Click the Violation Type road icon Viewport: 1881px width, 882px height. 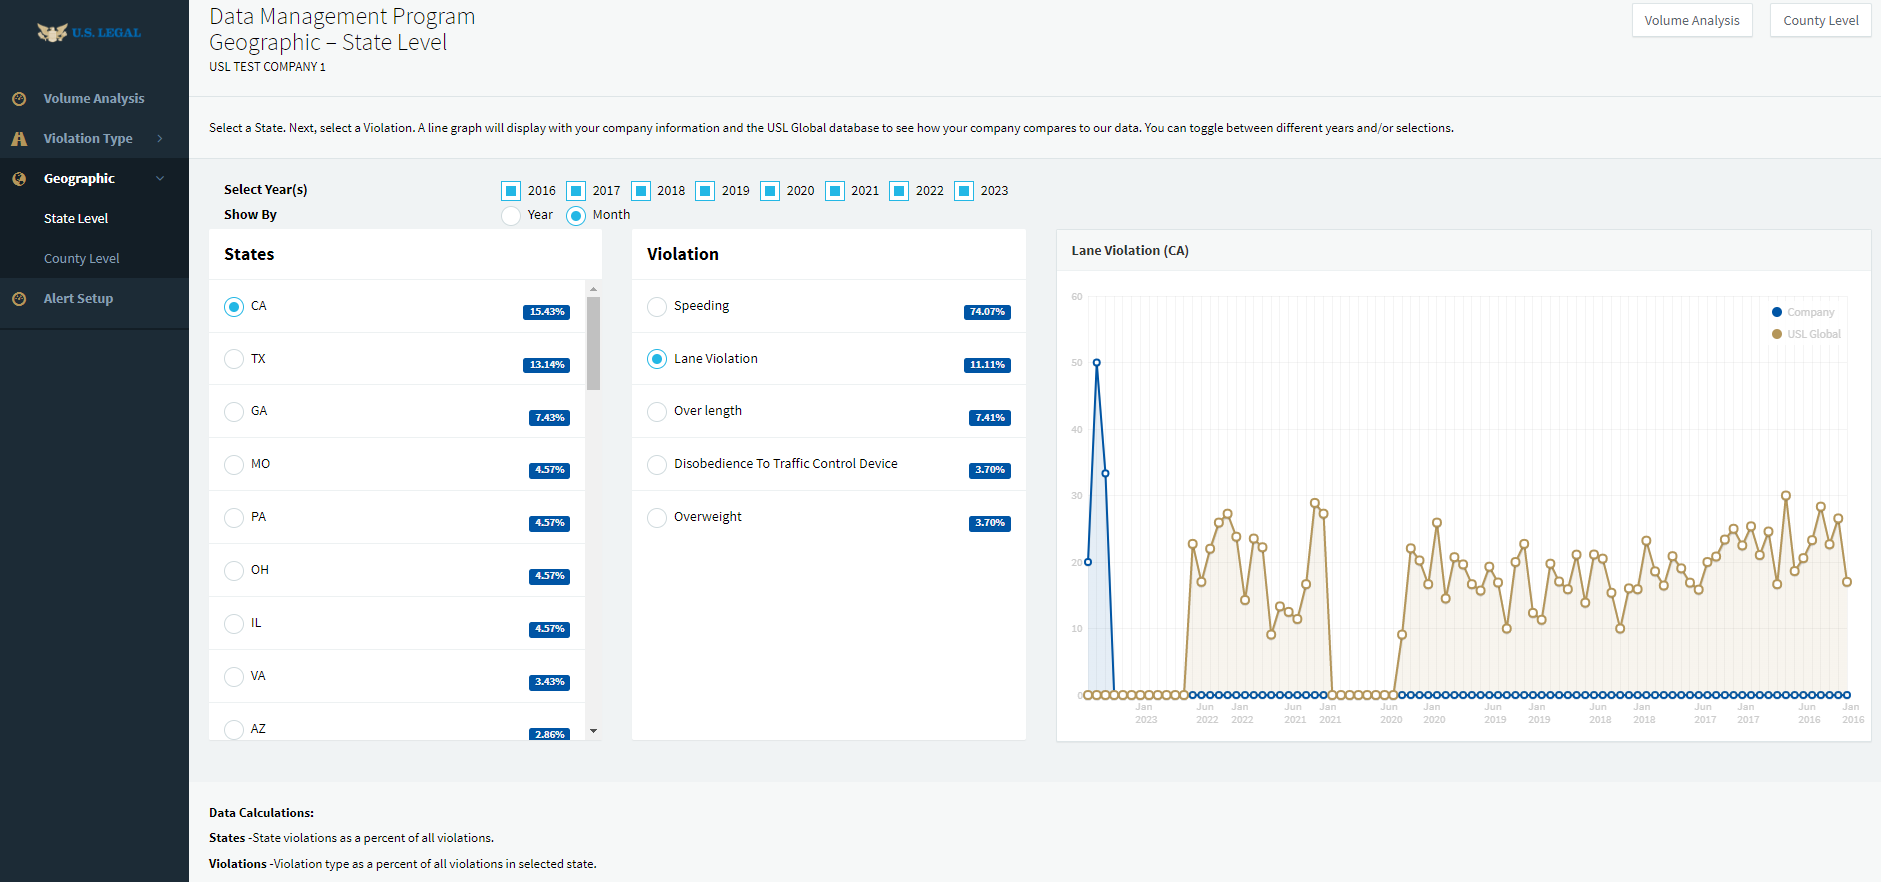[19, 139]
